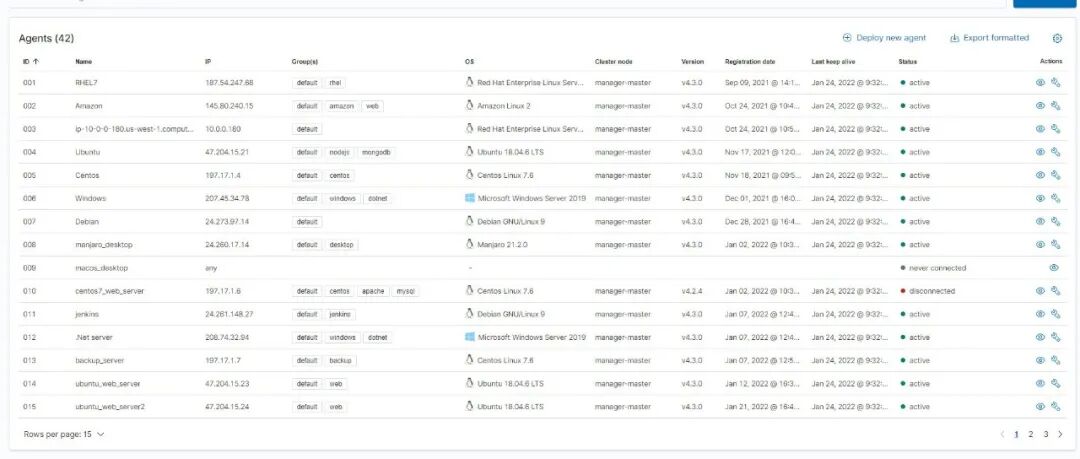Open configuration icon for manjaro_desktop
The image size is (1080, 459).
[1055, 245]
